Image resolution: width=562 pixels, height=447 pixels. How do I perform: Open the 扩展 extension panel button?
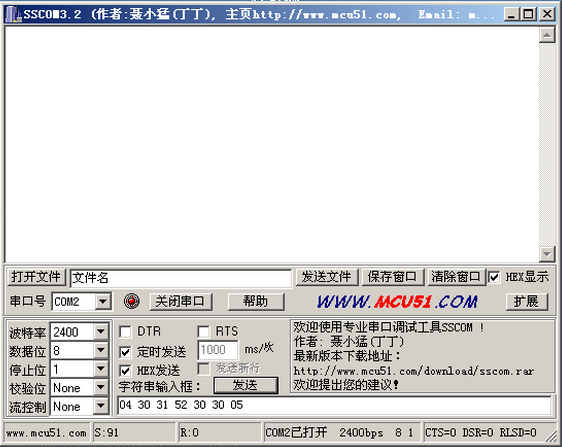pyautogui.click(x=527, y=301)
